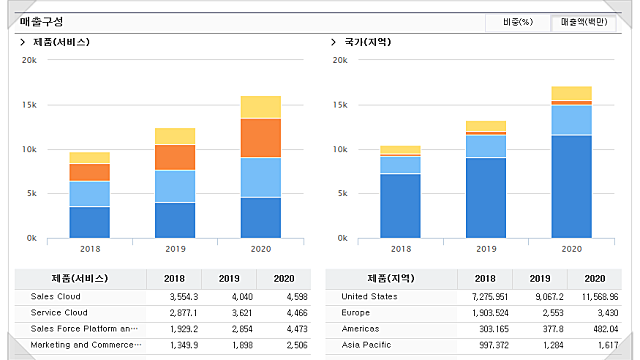Click the value 3,554.3 for Sales Cloud
Viewport: 640px width, 360px height.
(184, 297)
